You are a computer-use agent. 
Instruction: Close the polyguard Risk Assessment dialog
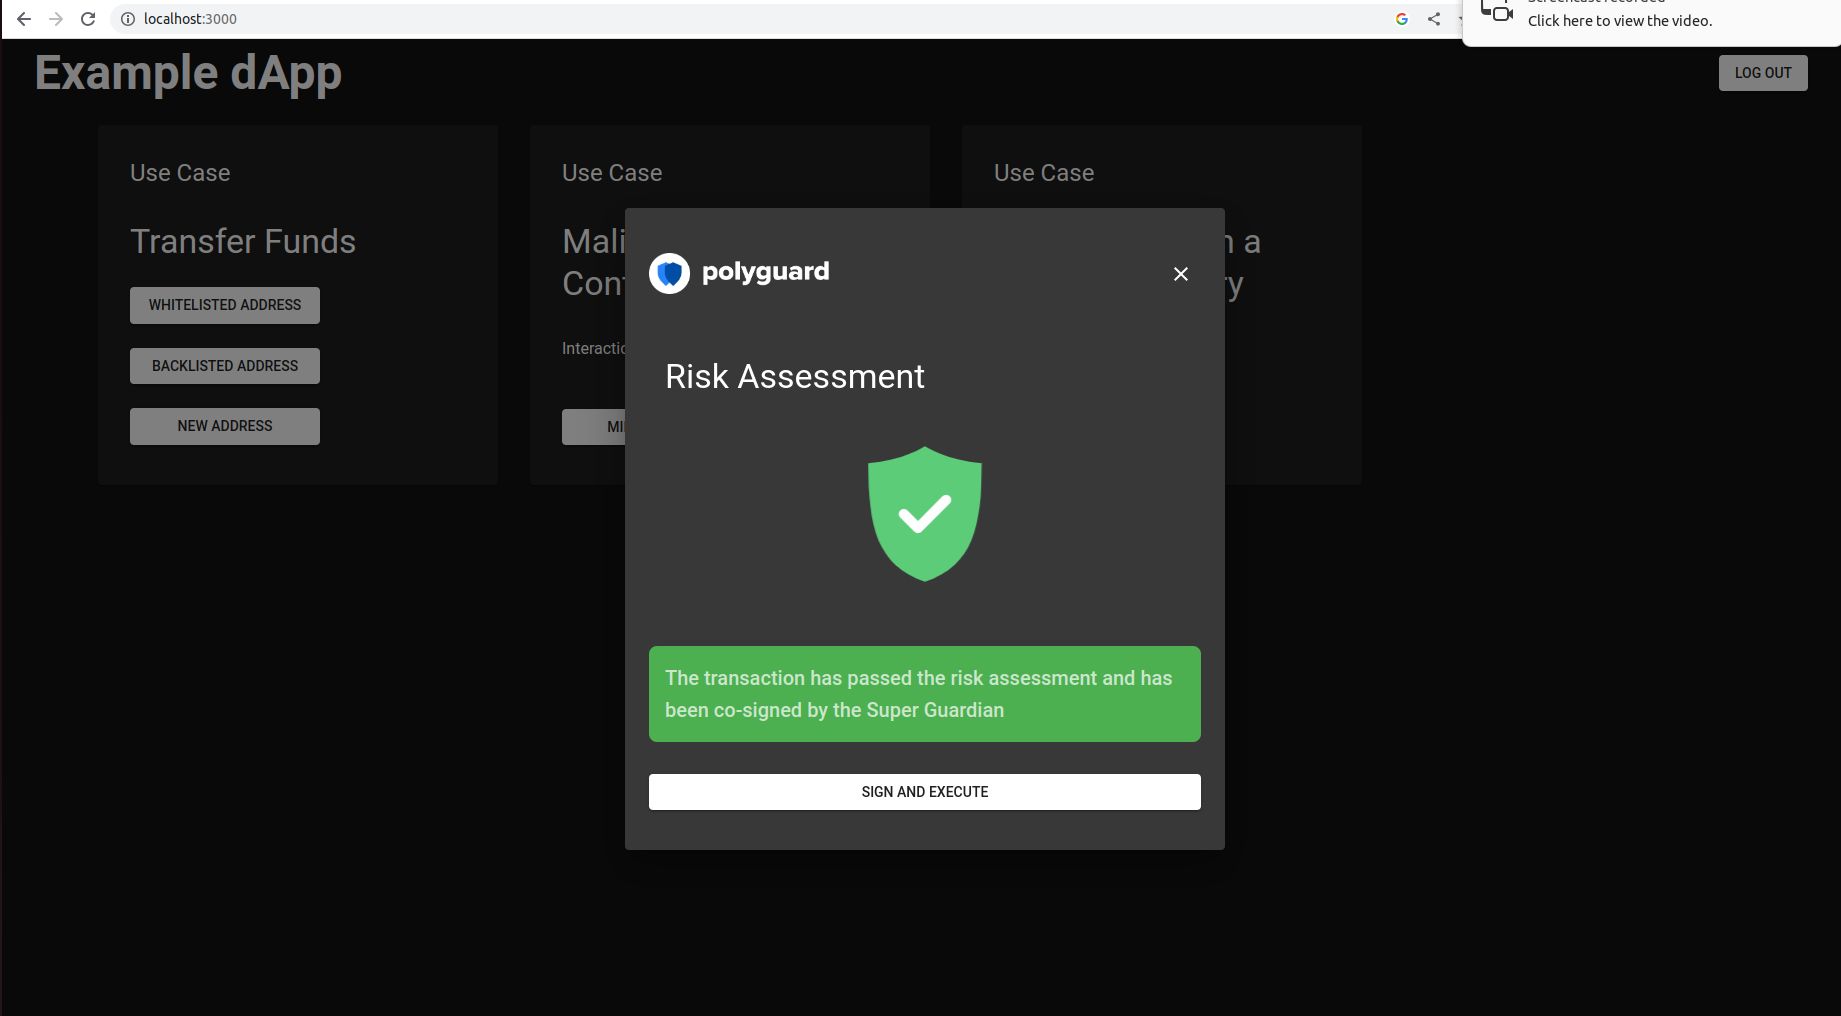pyautogui.click(x=1180, y=274)
